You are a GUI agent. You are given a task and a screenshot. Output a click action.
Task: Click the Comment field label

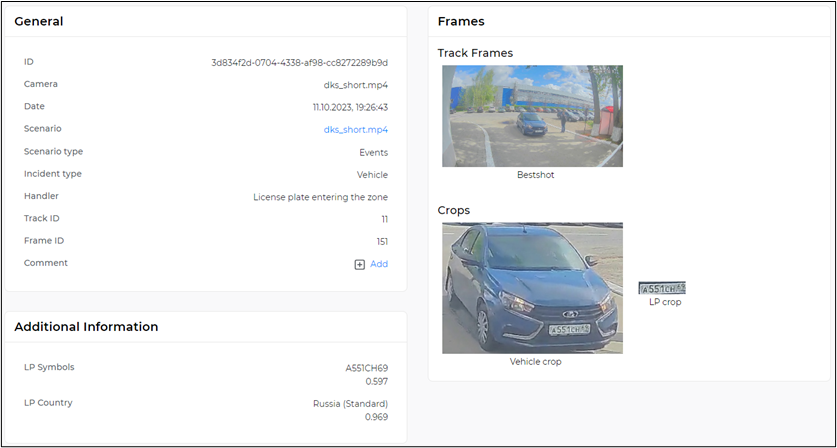point(46,263)
